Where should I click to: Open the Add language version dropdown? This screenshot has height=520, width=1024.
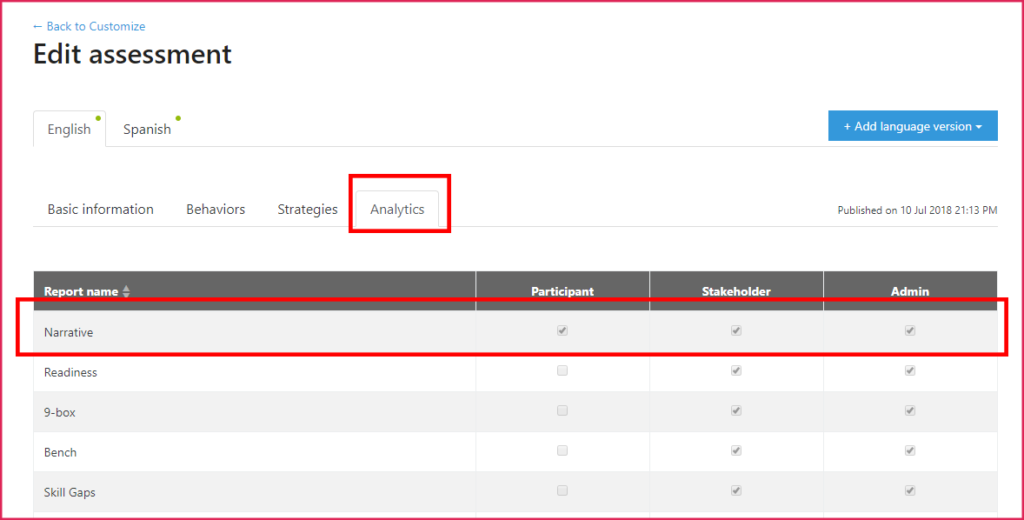(912, 126)
